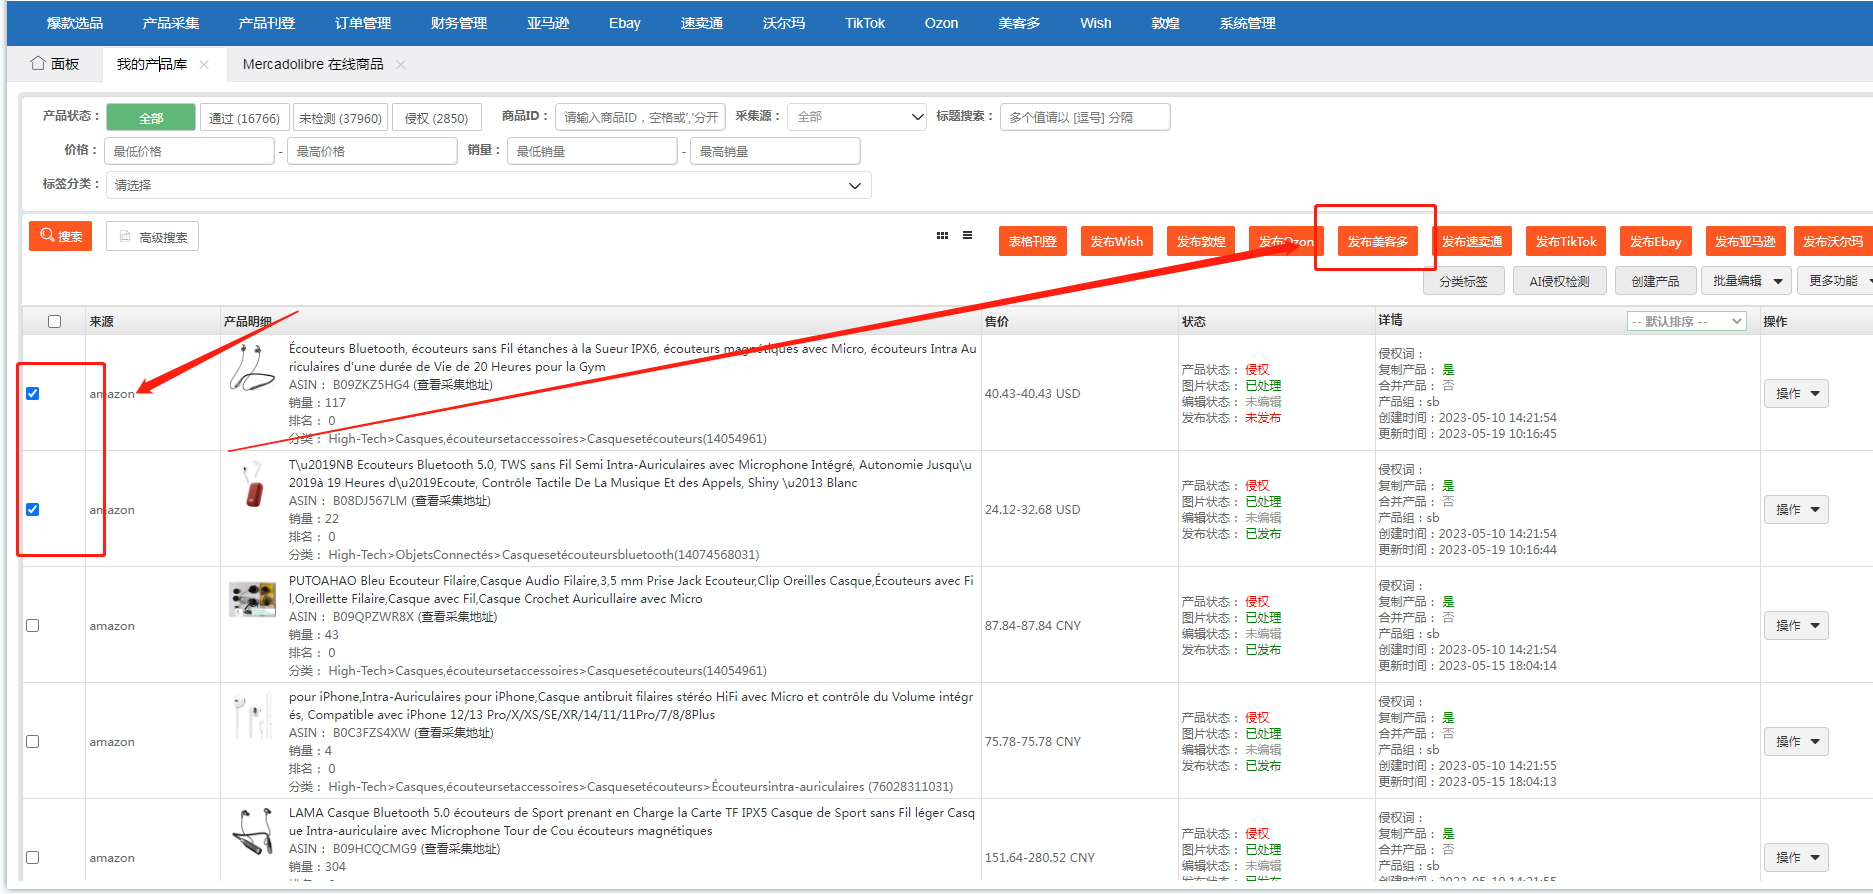Uncheck the row for ASIN B08DJ567LM

click(x=33, y=509)
